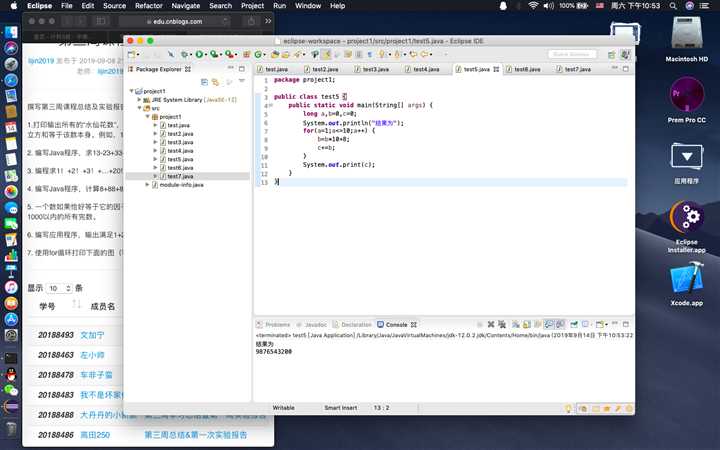The width and height of the screenshot is (720, 450).
Task: Open the Open Type dialog icon
Action: click(276, 54)
